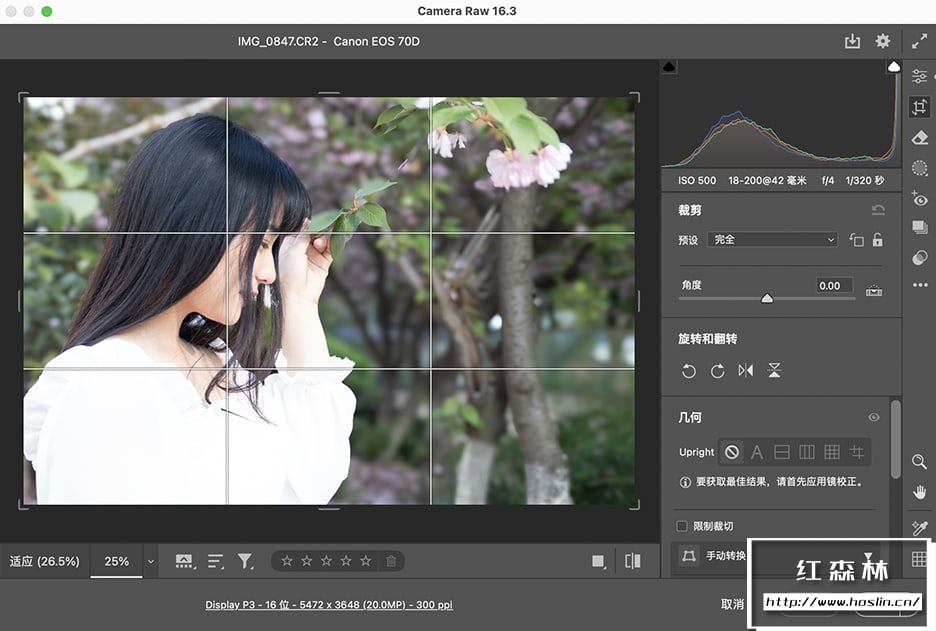Click the 角度 angle slider handle
Viewport: 936px width, 631px height.
[767, 298]
